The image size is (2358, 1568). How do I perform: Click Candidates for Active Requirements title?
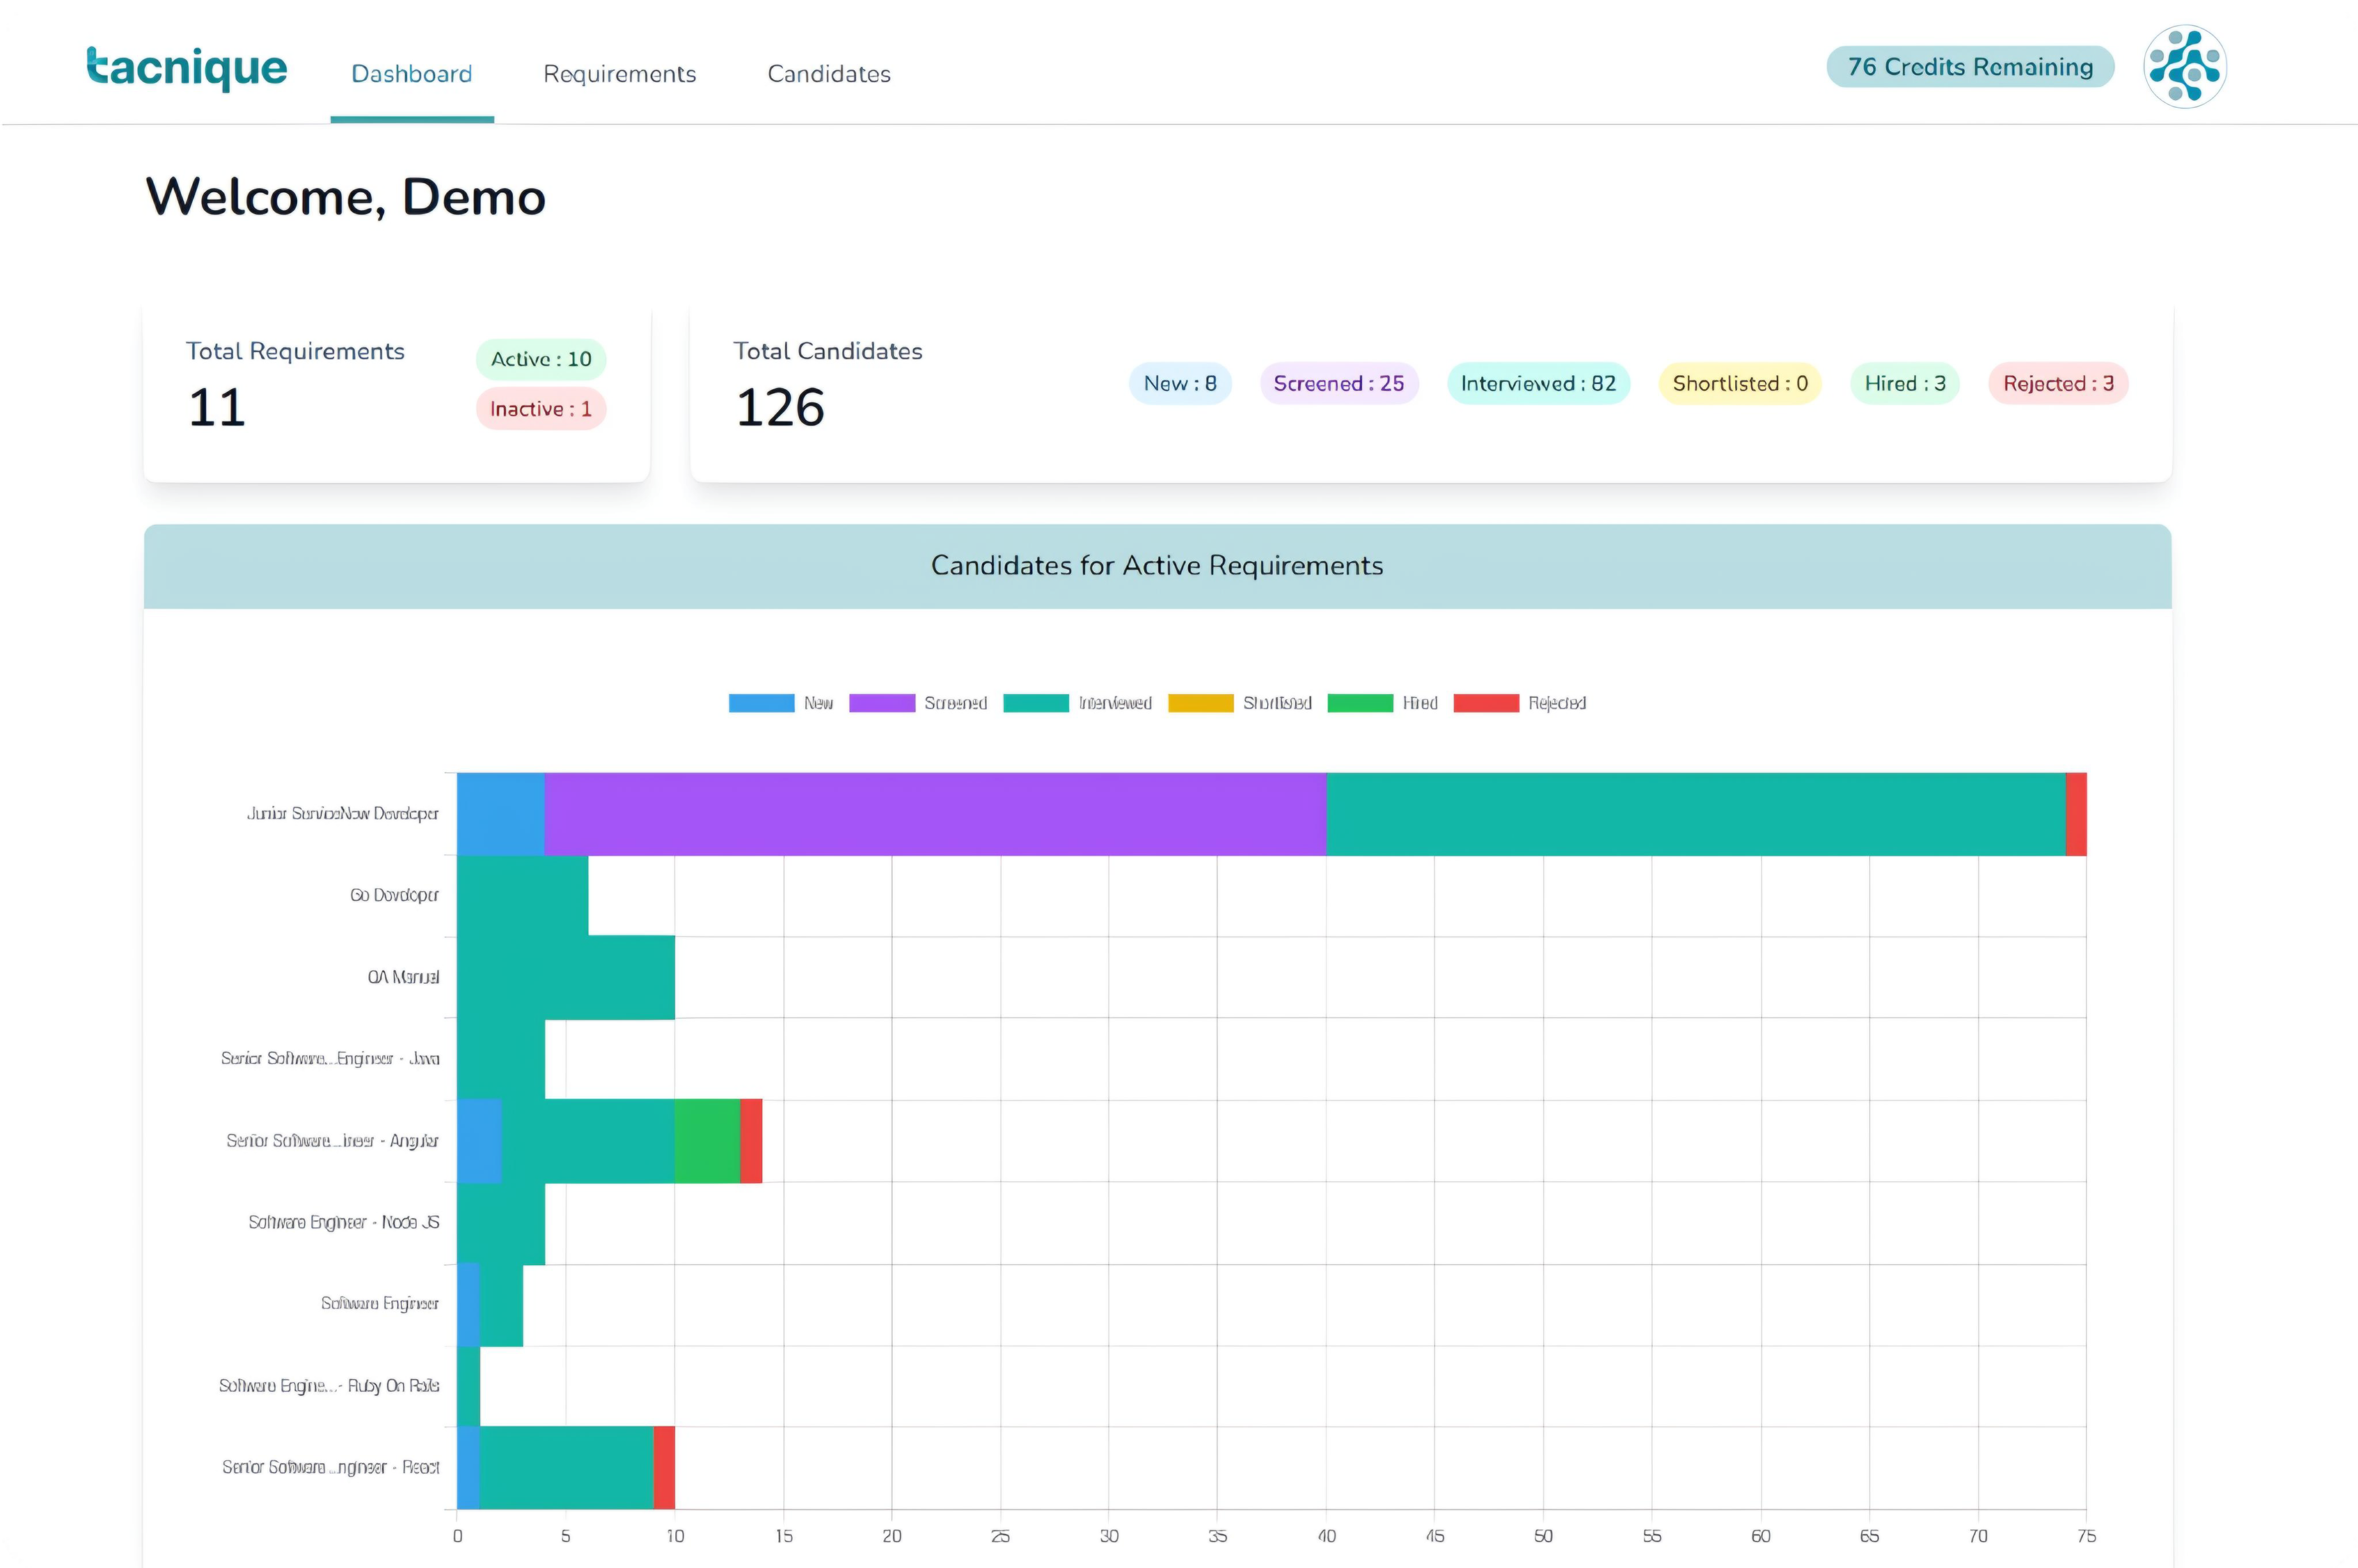pyautogui.click(x=1157, y=566)
